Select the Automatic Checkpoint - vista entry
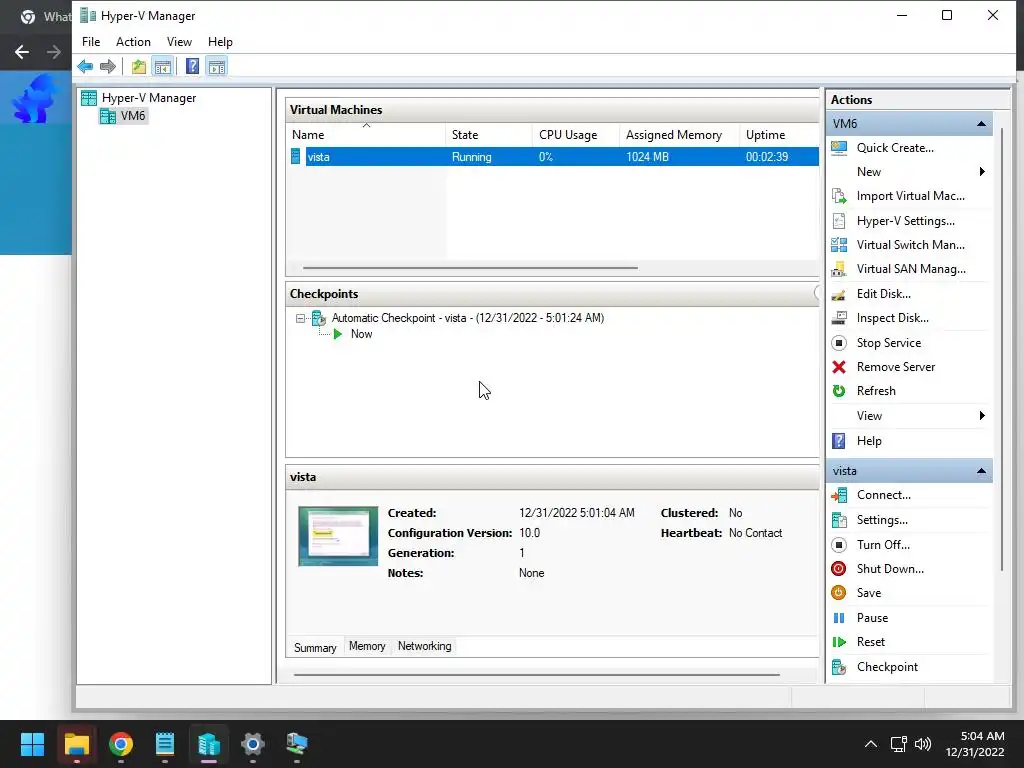Viewport: 1024px width, 768px height. (468, 318)
